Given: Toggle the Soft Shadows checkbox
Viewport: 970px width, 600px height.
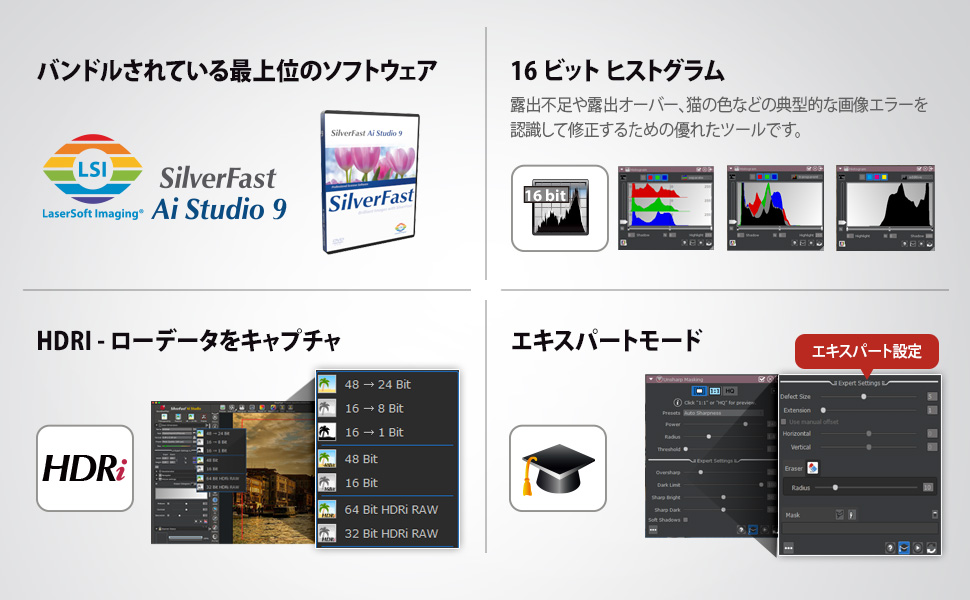Looking at the screenshot, I should point(685,520).
